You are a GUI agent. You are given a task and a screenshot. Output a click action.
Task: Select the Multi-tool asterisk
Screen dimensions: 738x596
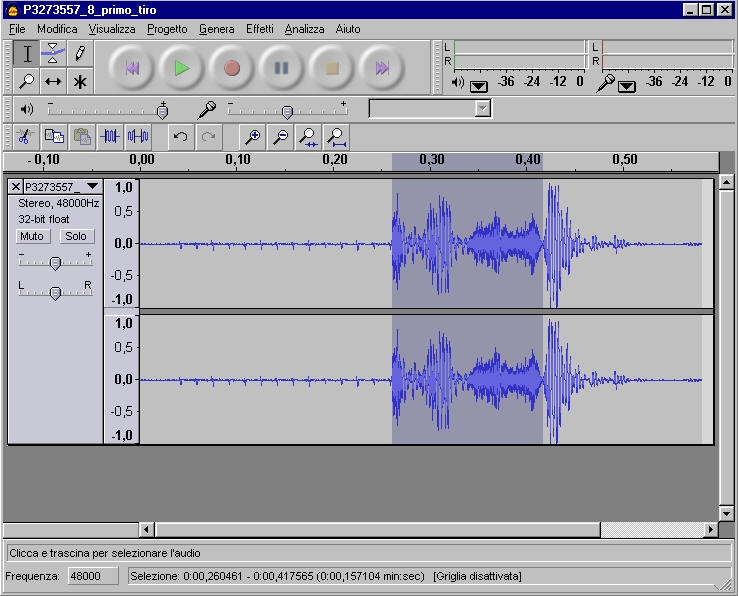(80, 81)
